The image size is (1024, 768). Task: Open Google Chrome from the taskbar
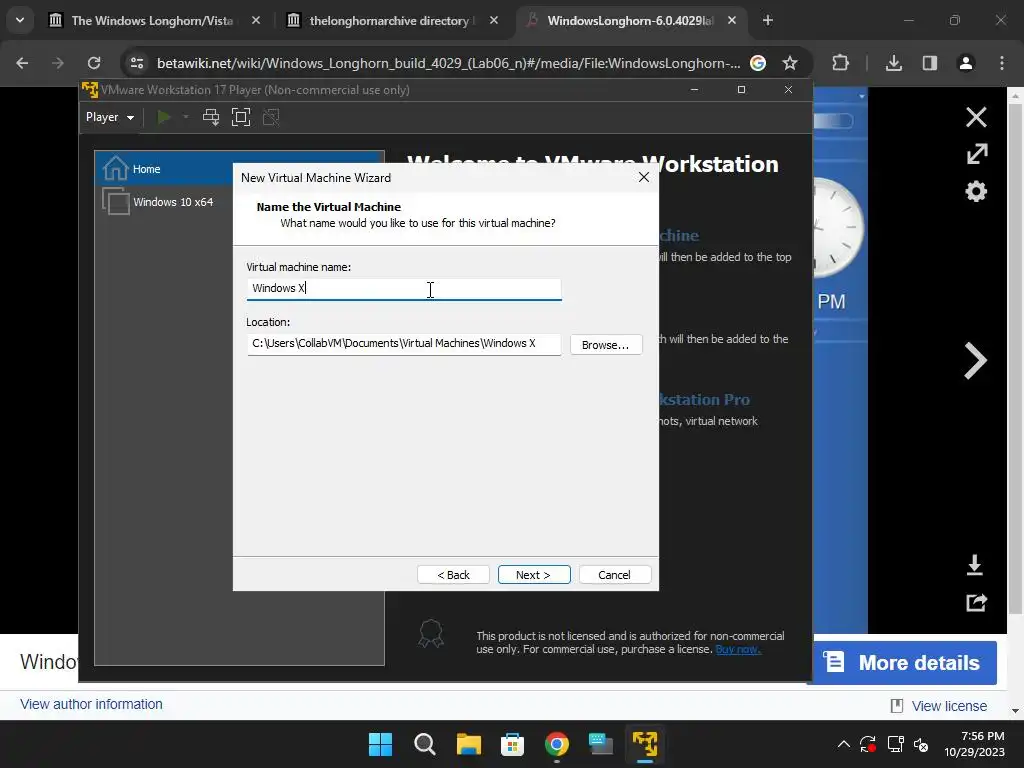click(557, 744)
